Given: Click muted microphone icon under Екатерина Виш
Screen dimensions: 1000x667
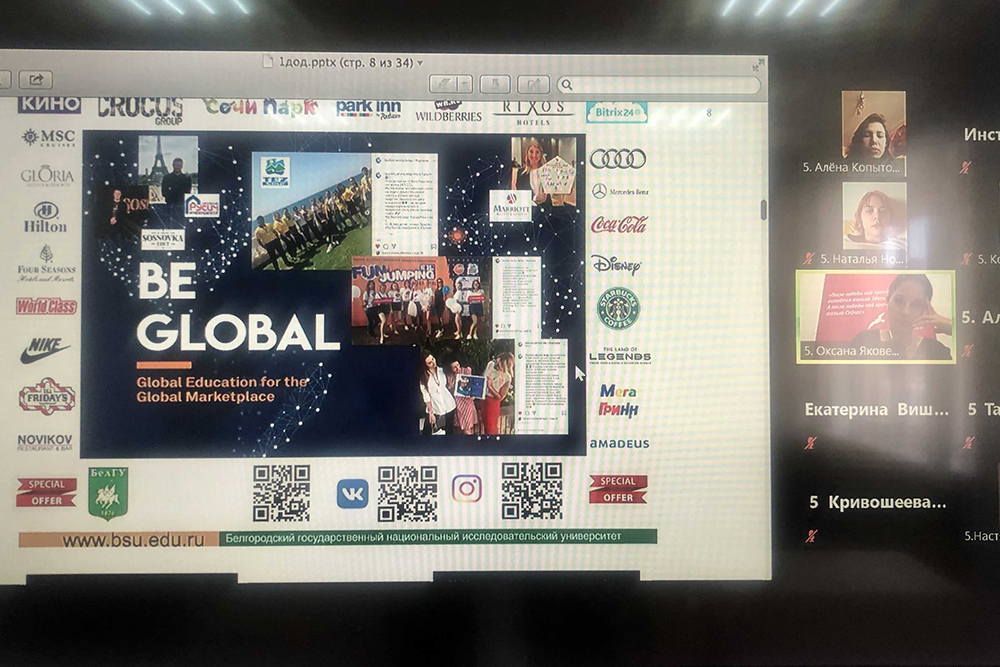Looking at the screenshot, I should [810, 442].
